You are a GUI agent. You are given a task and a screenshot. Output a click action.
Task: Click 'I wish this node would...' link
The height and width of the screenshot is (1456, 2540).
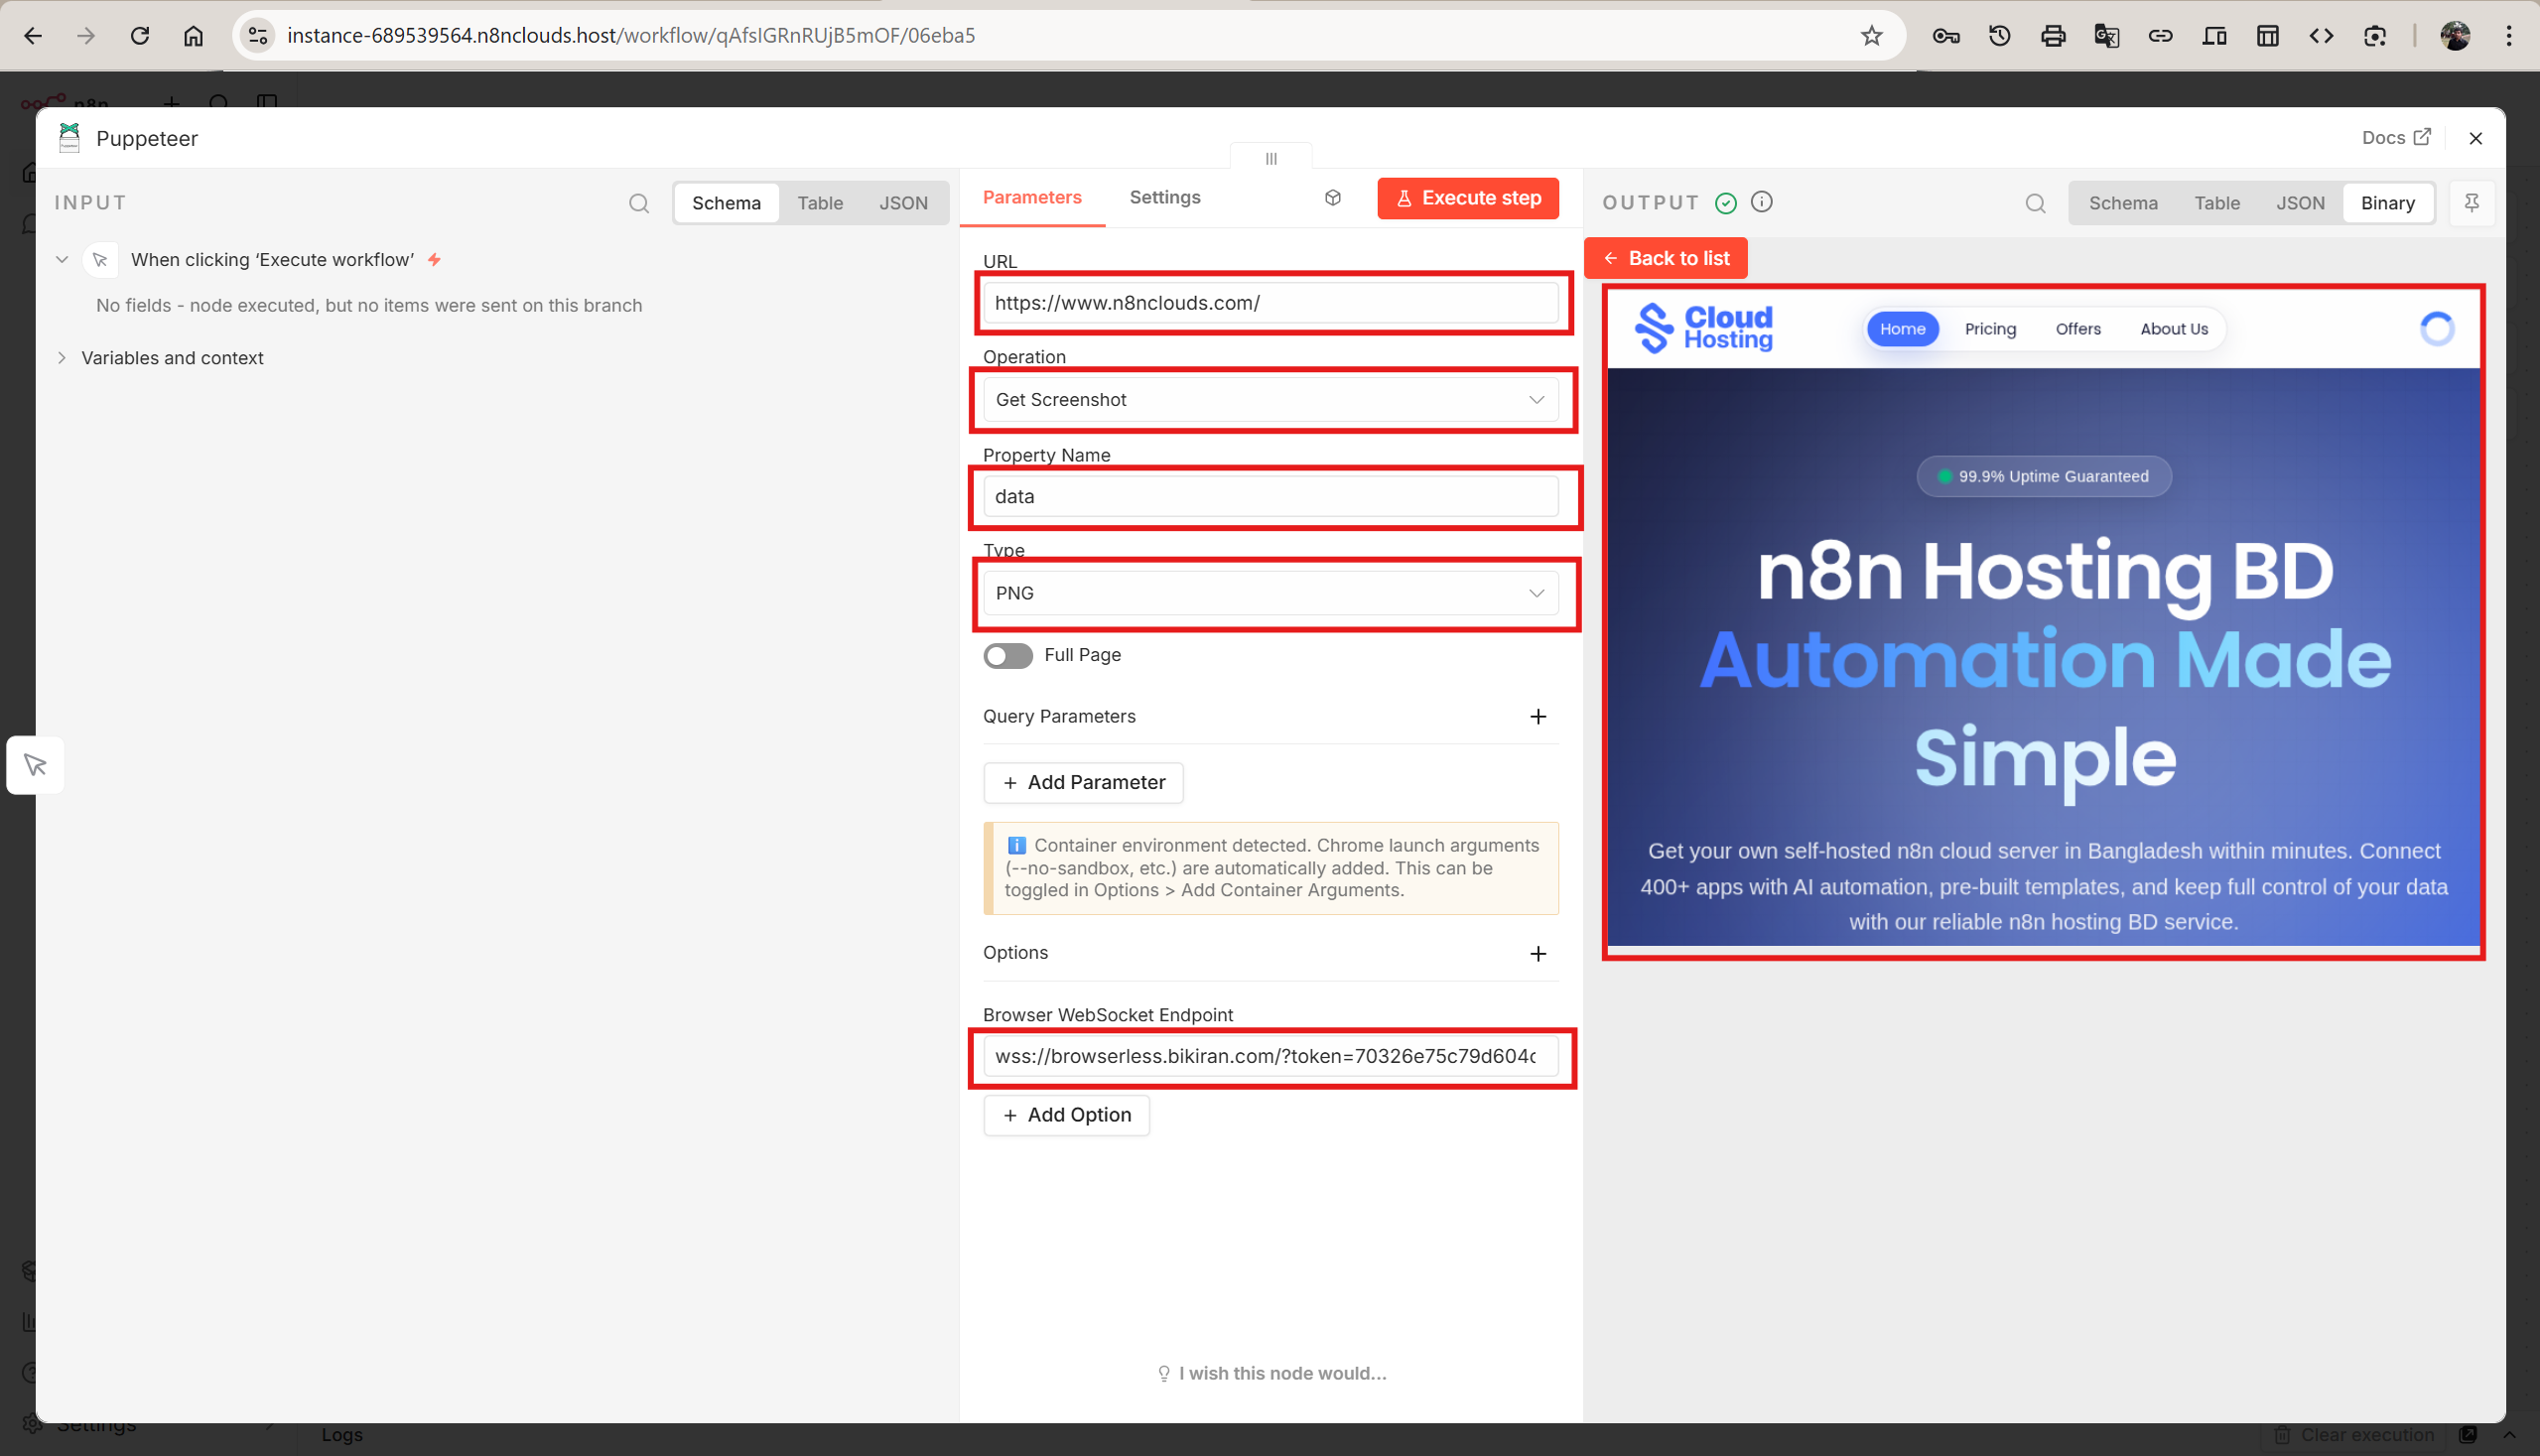click(1271, 1373)
